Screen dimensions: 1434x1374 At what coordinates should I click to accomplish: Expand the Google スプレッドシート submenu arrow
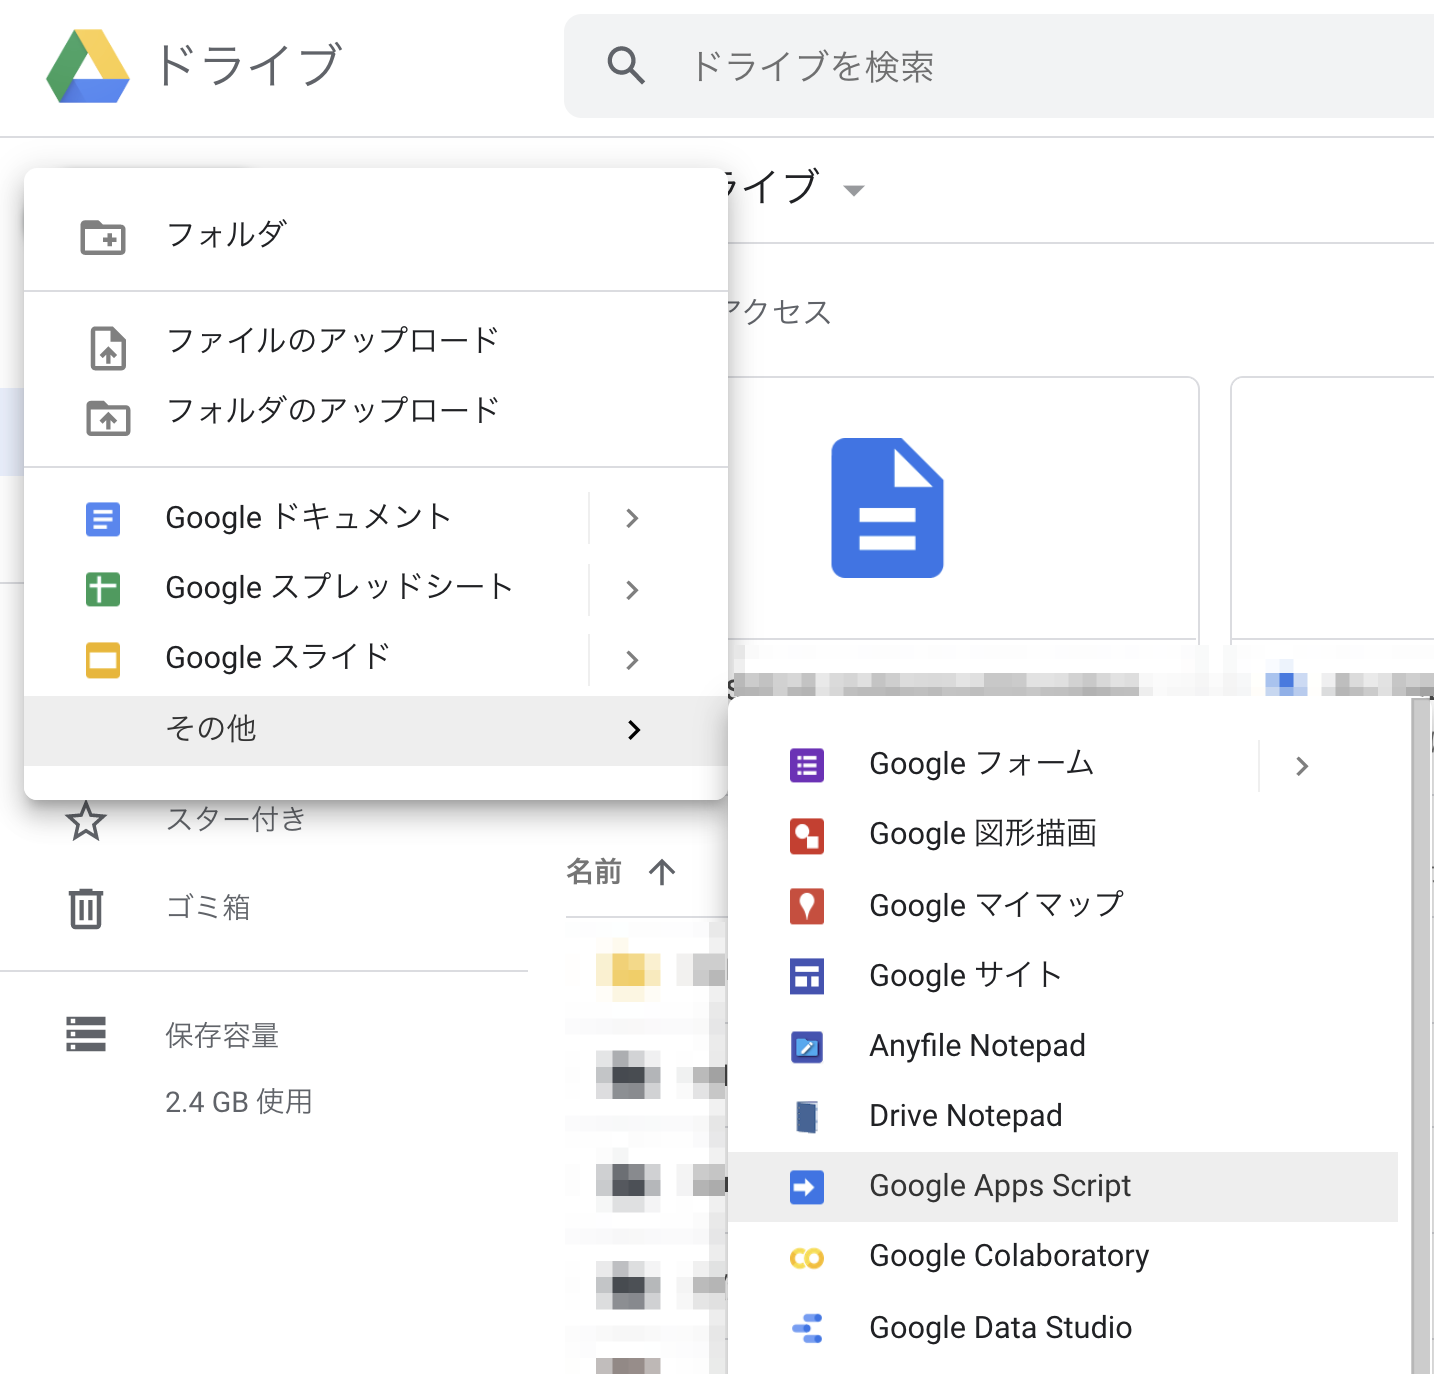click(632, 589)
